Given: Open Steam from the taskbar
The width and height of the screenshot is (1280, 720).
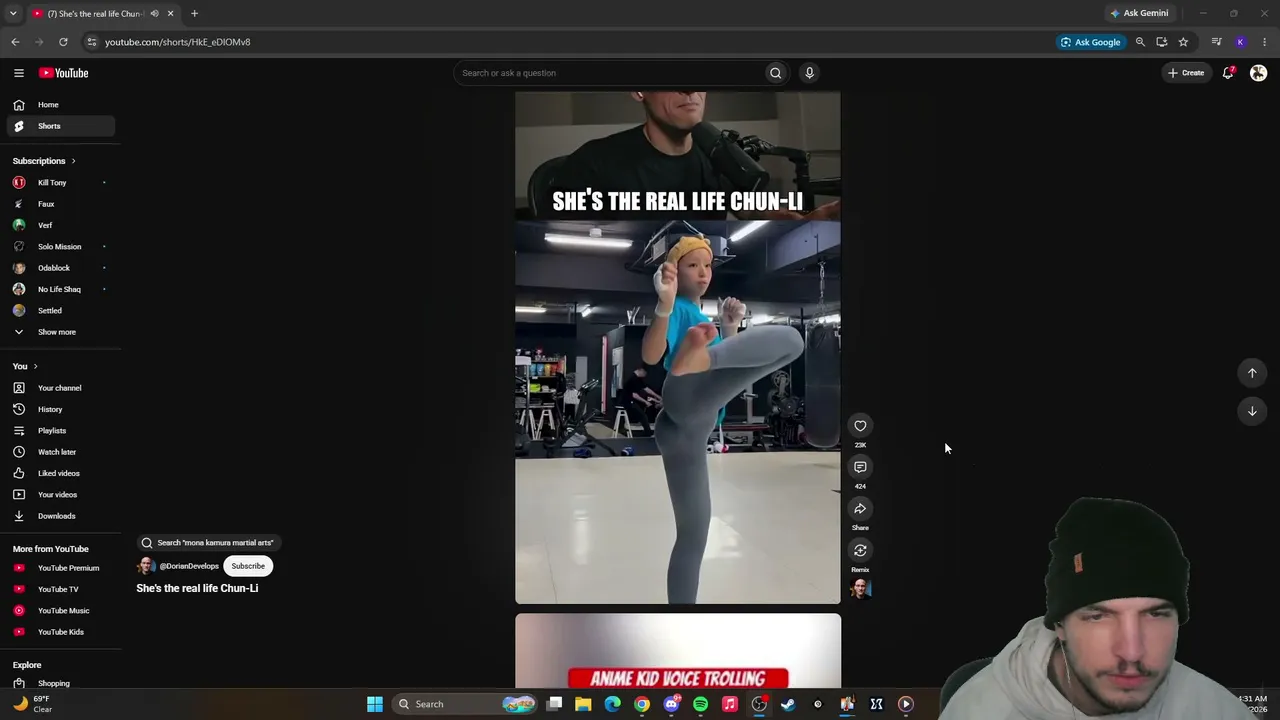Looking at the screenshot, I should 788,704.
